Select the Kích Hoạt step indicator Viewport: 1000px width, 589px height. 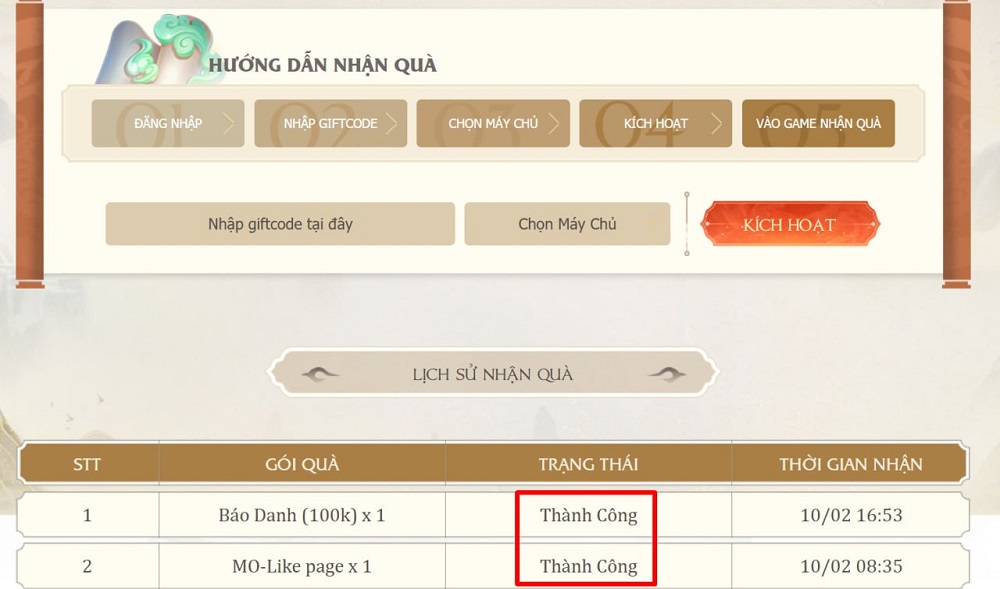655,123
